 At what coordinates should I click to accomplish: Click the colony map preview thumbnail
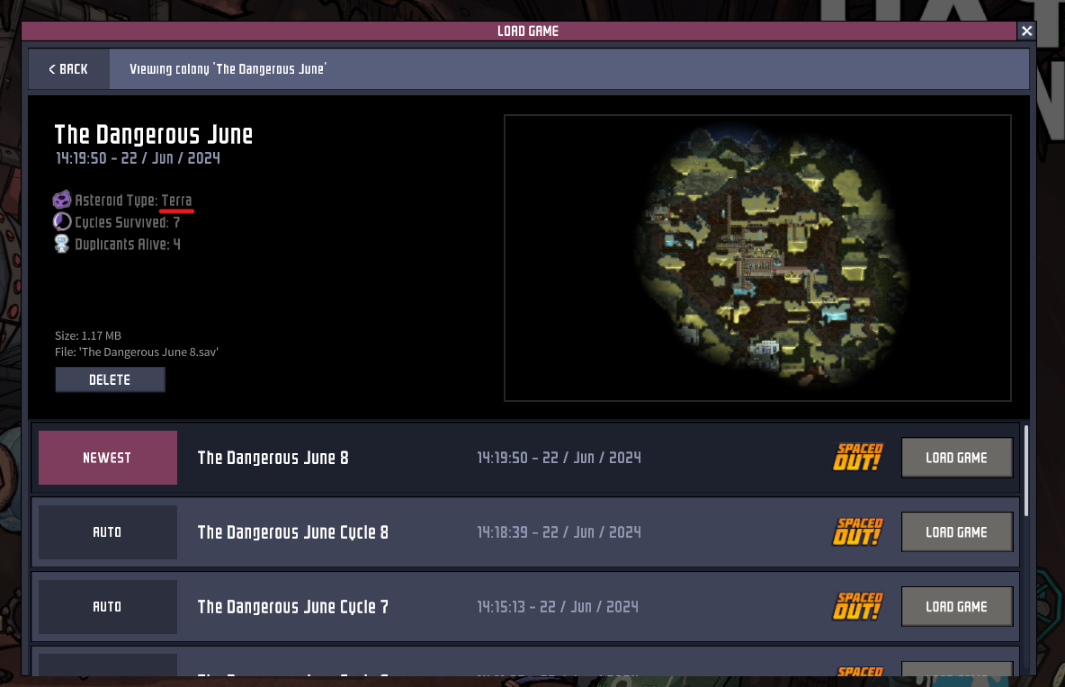[757, 258]
